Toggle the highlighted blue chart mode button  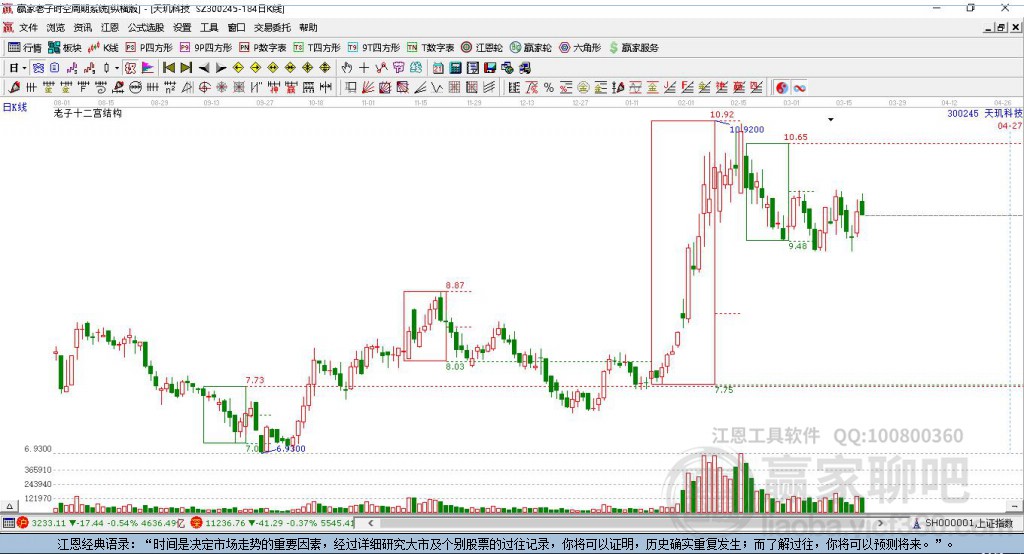38,67
